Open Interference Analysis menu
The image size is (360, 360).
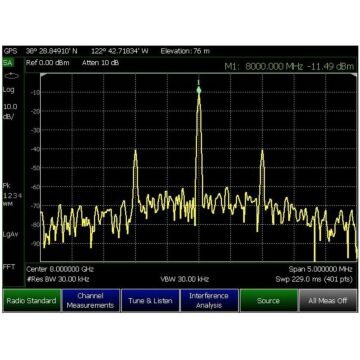pos(209,300)
